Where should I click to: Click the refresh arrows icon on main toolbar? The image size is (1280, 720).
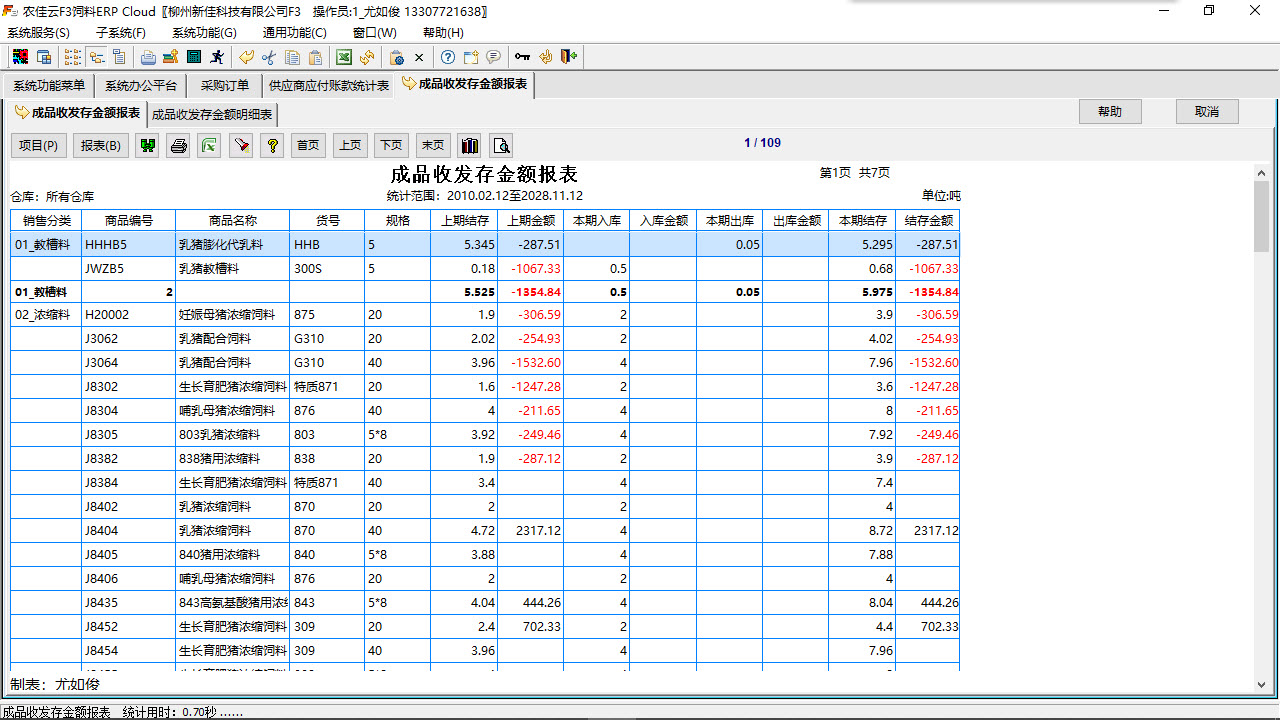[366, 57]
